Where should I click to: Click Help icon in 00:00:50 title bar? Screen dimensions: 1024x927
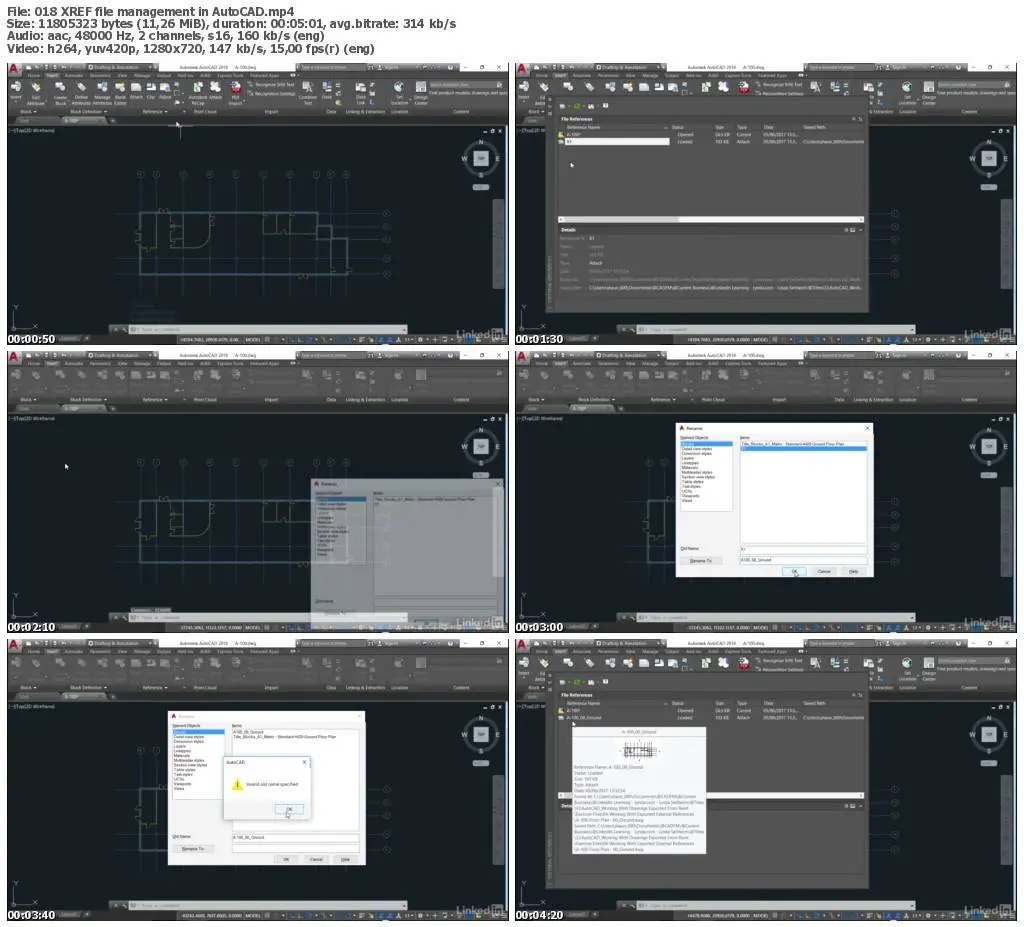450,67
